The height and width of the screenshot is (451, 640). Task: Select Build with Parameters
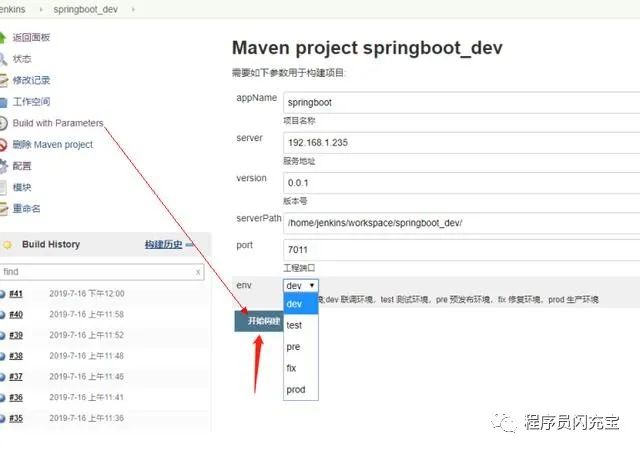pos(58,123)
